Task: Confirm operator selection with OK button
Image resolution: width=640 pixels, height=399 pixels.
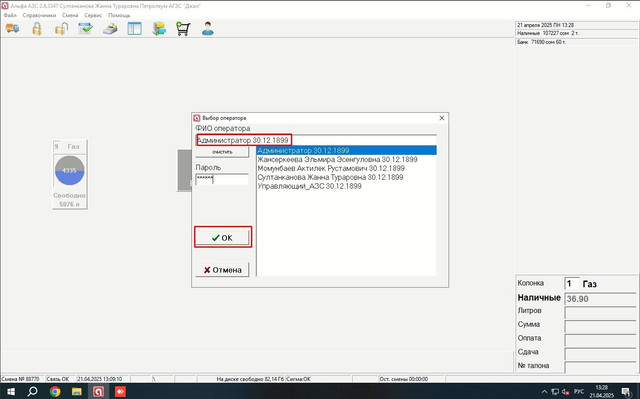Action: click(x=222, y=238)
